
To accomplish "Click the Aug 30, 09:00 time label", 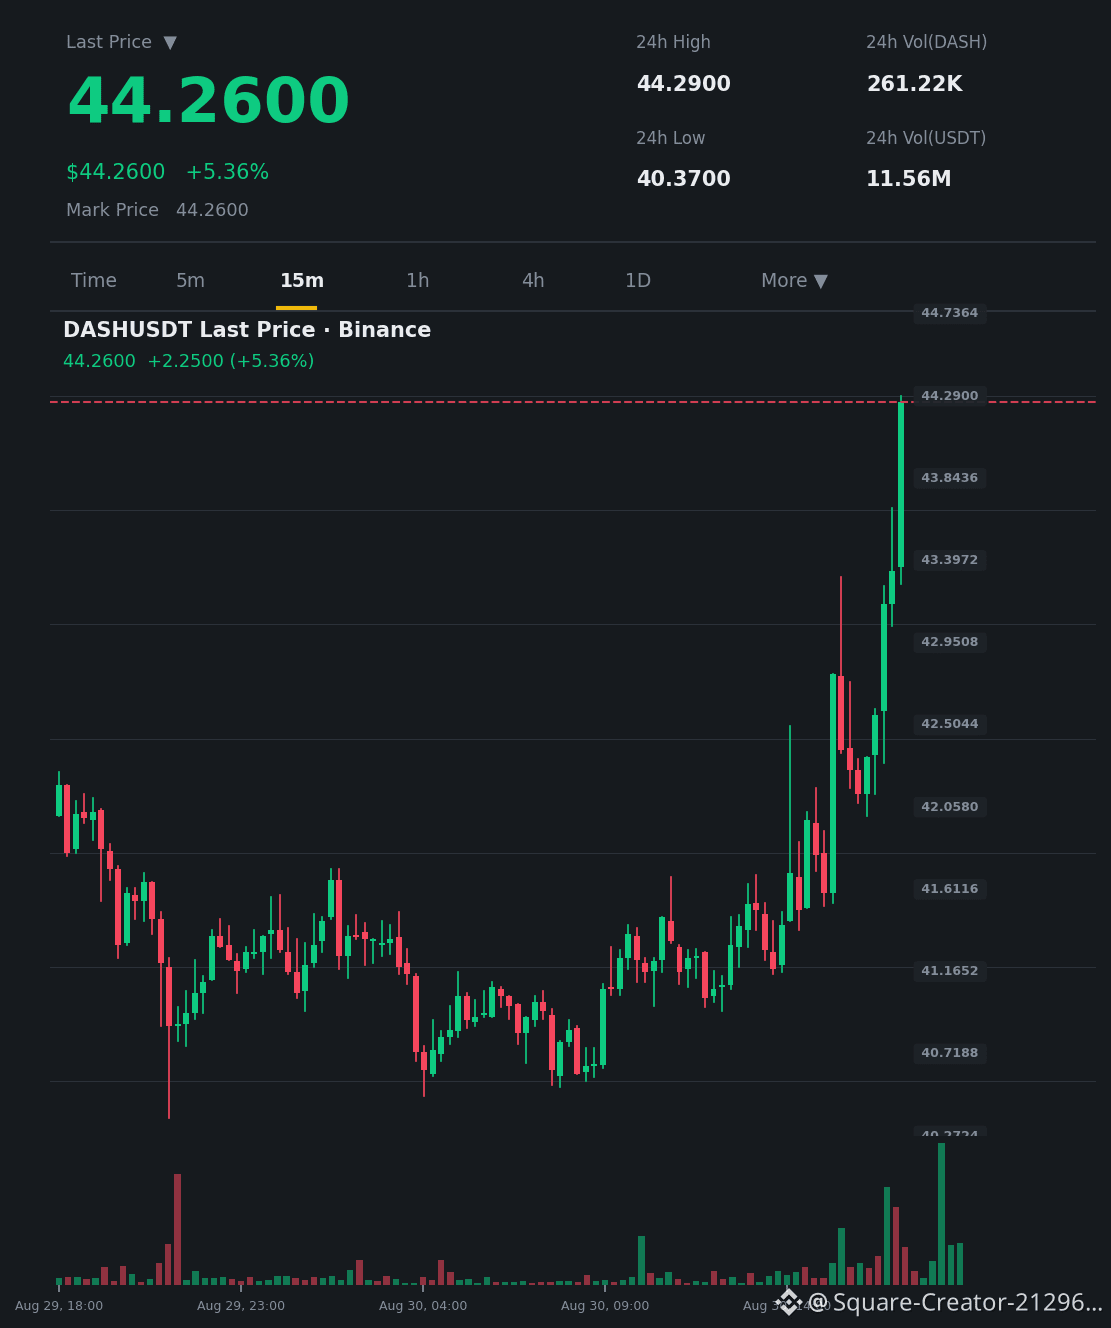I will point(605,1306).
